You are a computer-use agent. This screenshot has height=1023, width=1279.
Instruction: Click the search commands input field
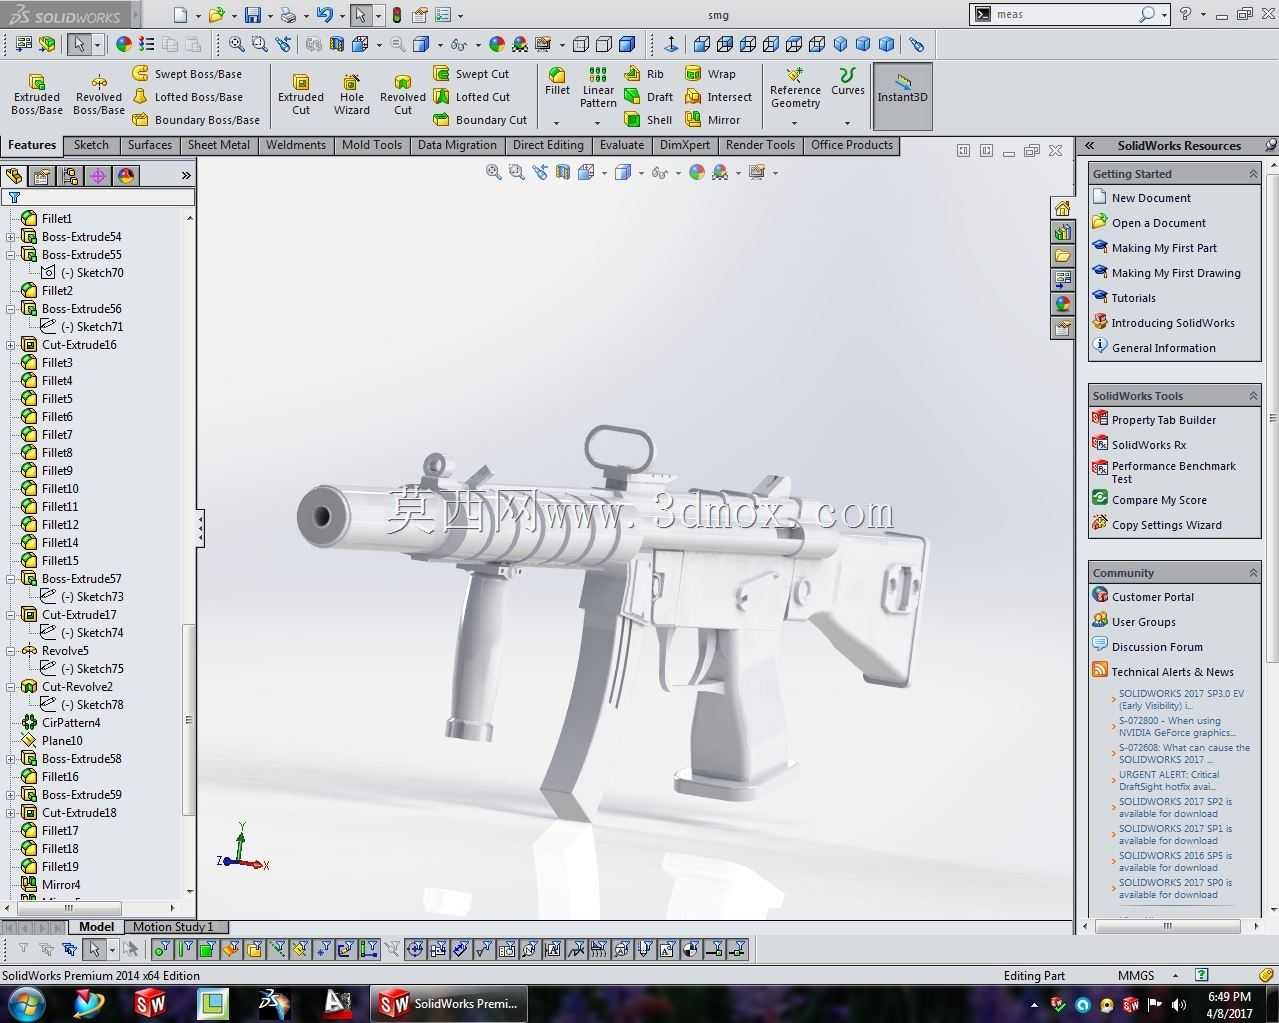pyautogui.click(x=1064, y=14)
